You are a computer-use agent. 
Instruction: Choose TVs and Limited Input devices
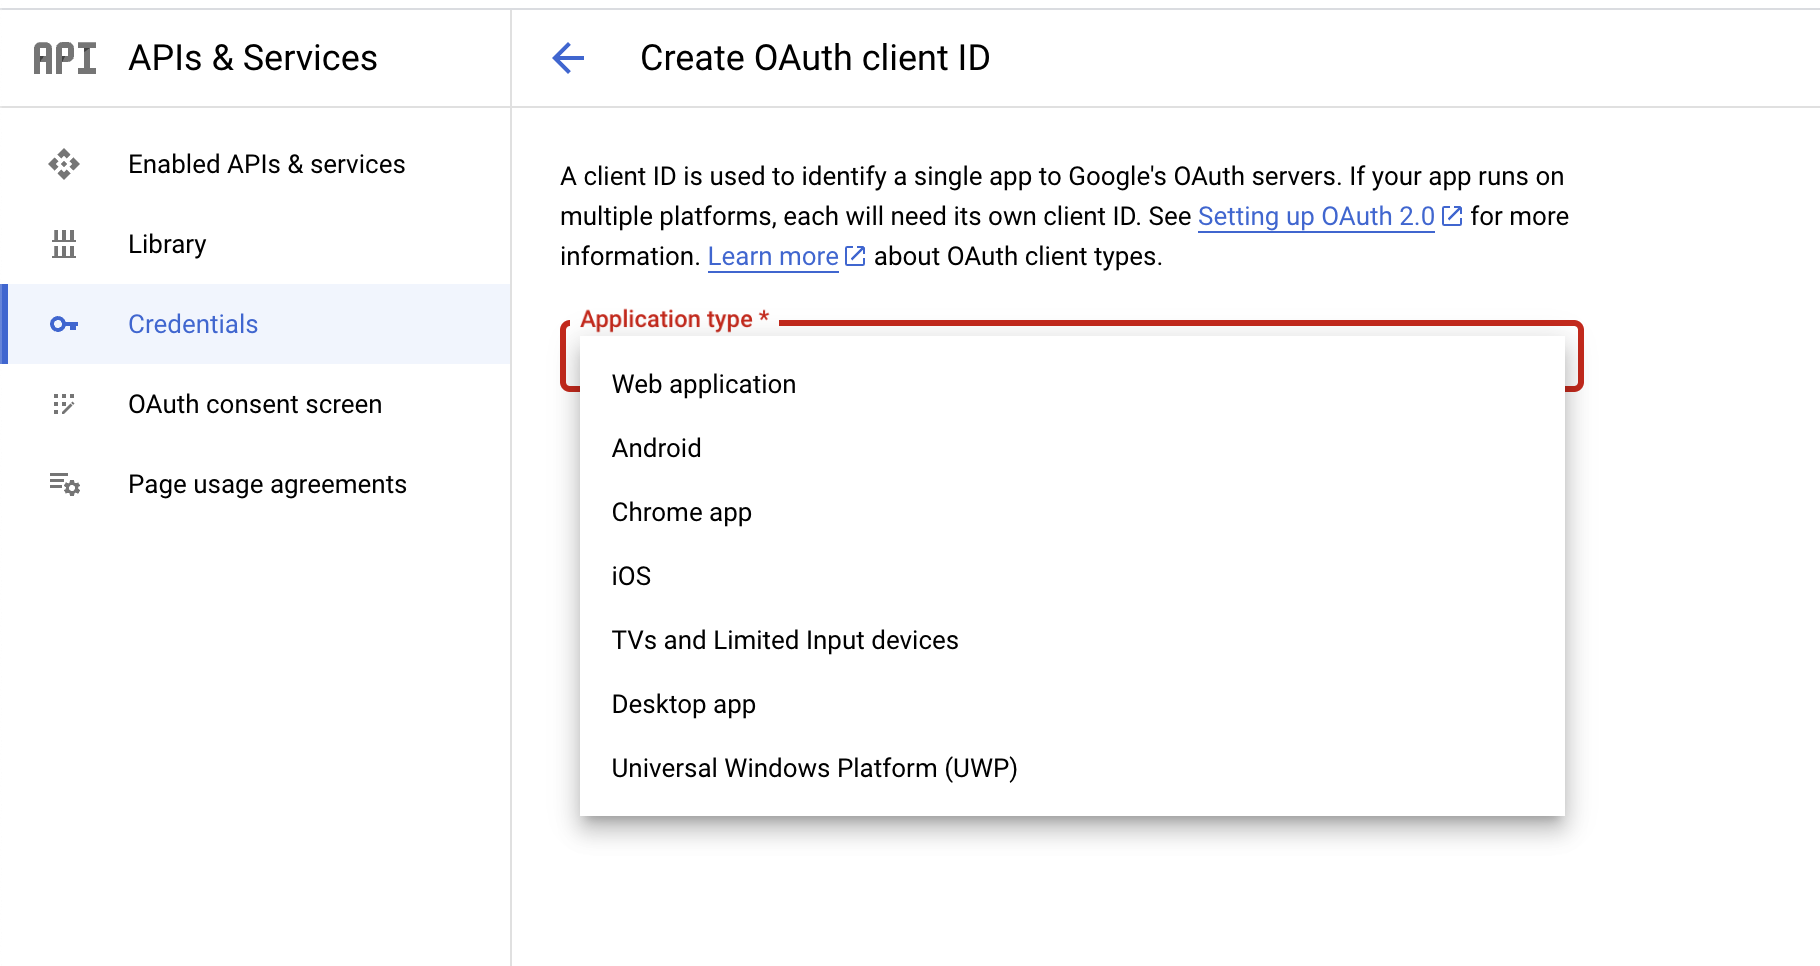click(x=785, y=640)
